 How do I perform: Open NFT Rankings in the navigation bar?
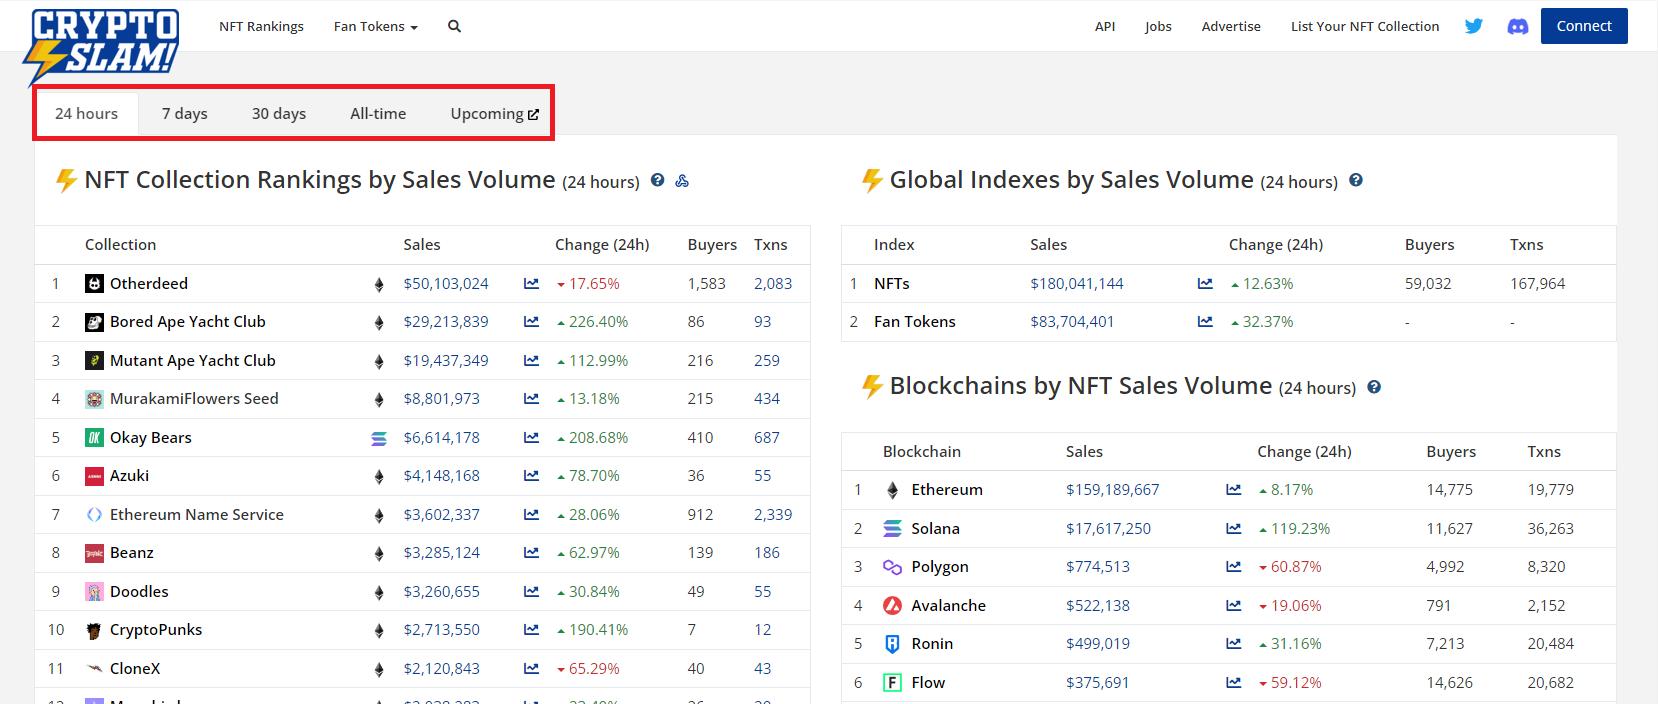click(261, 27)
